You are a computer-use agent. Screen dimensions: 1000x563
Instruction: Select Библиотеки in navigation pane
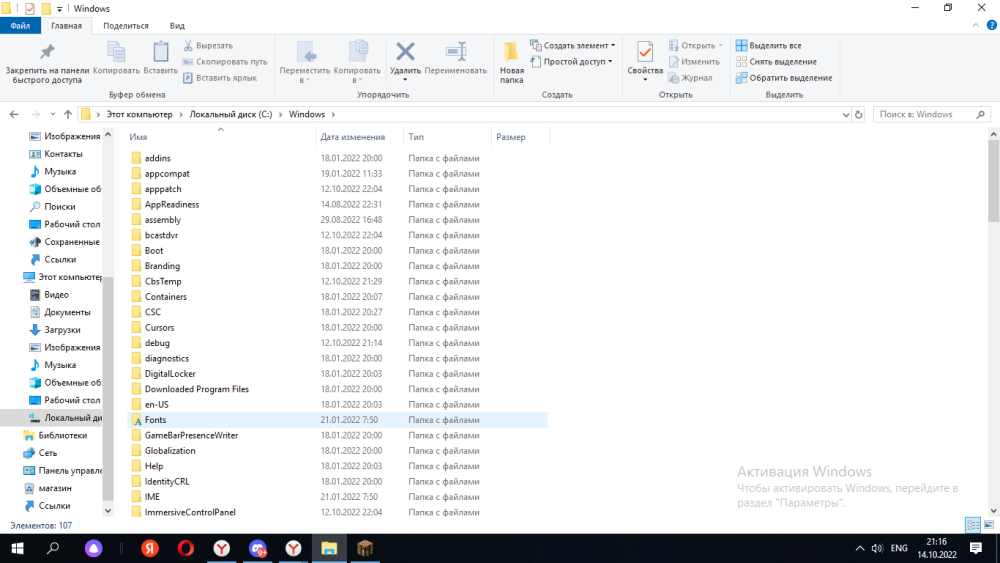click(x=62, y=435)
